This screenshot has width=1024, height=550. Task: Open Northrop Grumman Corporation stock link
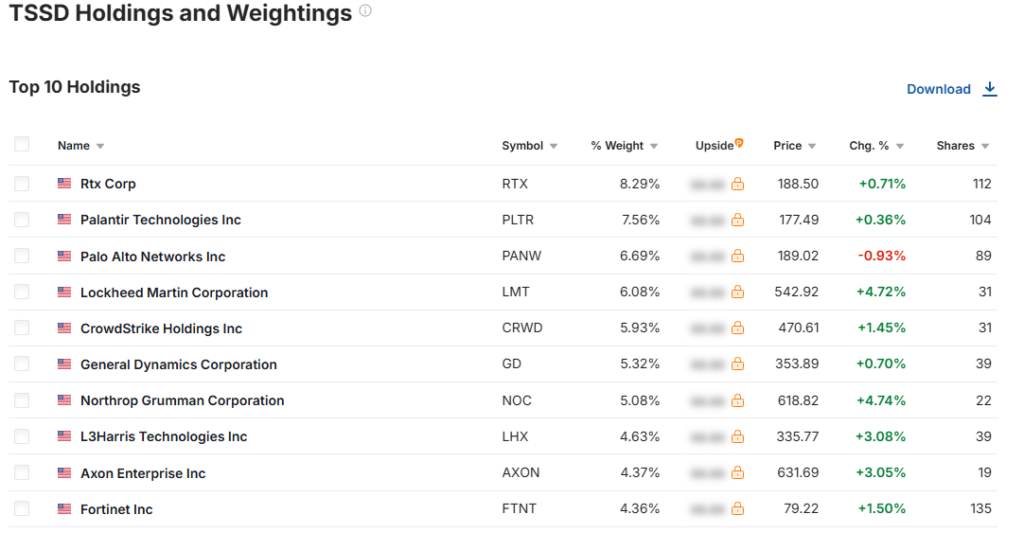[182, 401]
